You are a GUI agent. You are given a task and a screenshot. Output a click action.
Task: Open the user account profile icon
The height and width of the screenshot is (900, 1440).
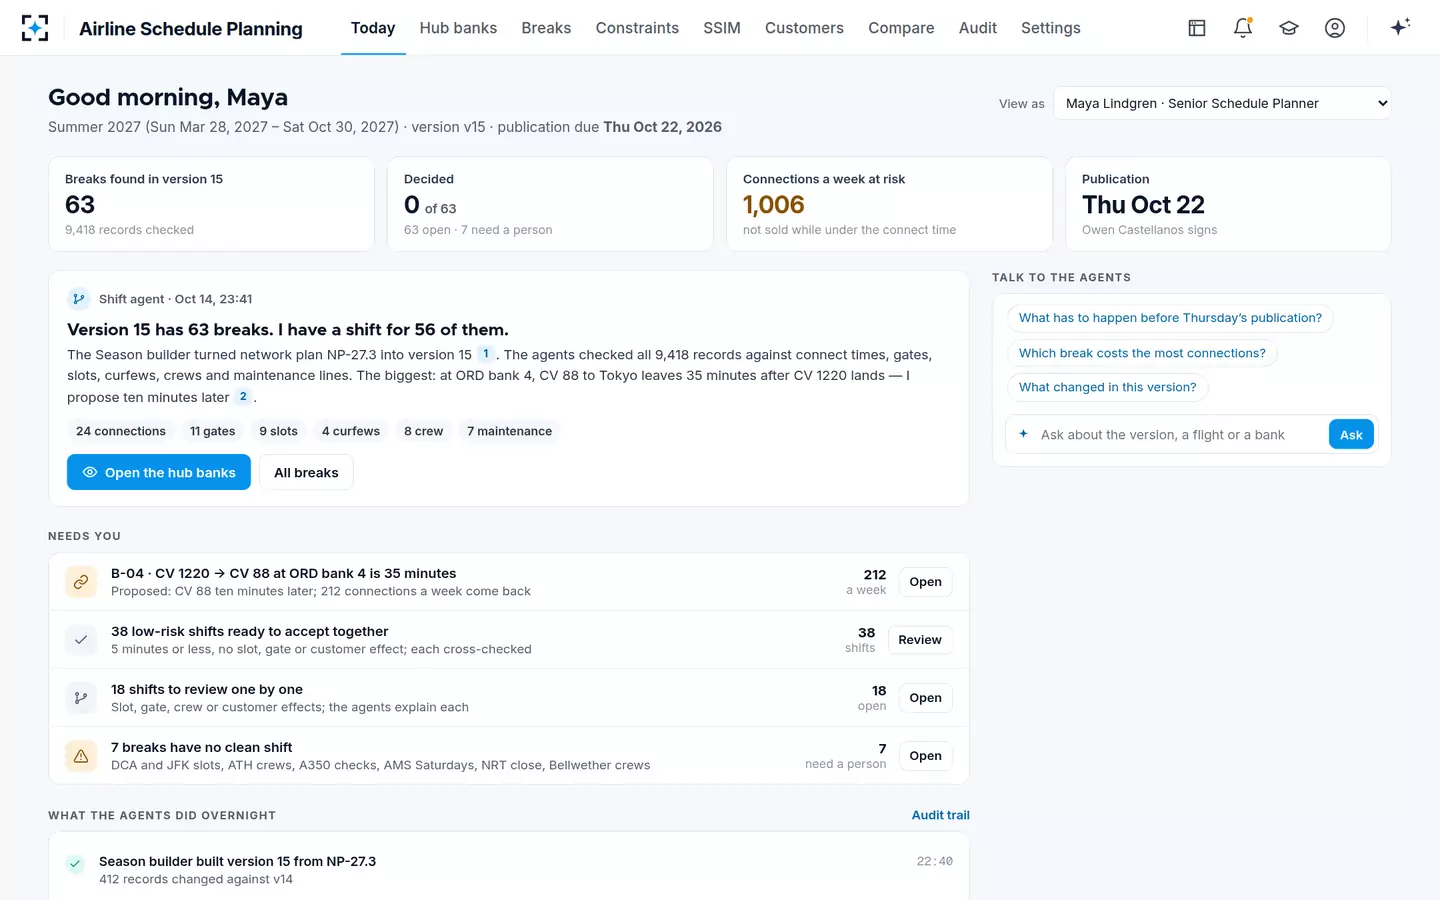(x=1335, y=28)
